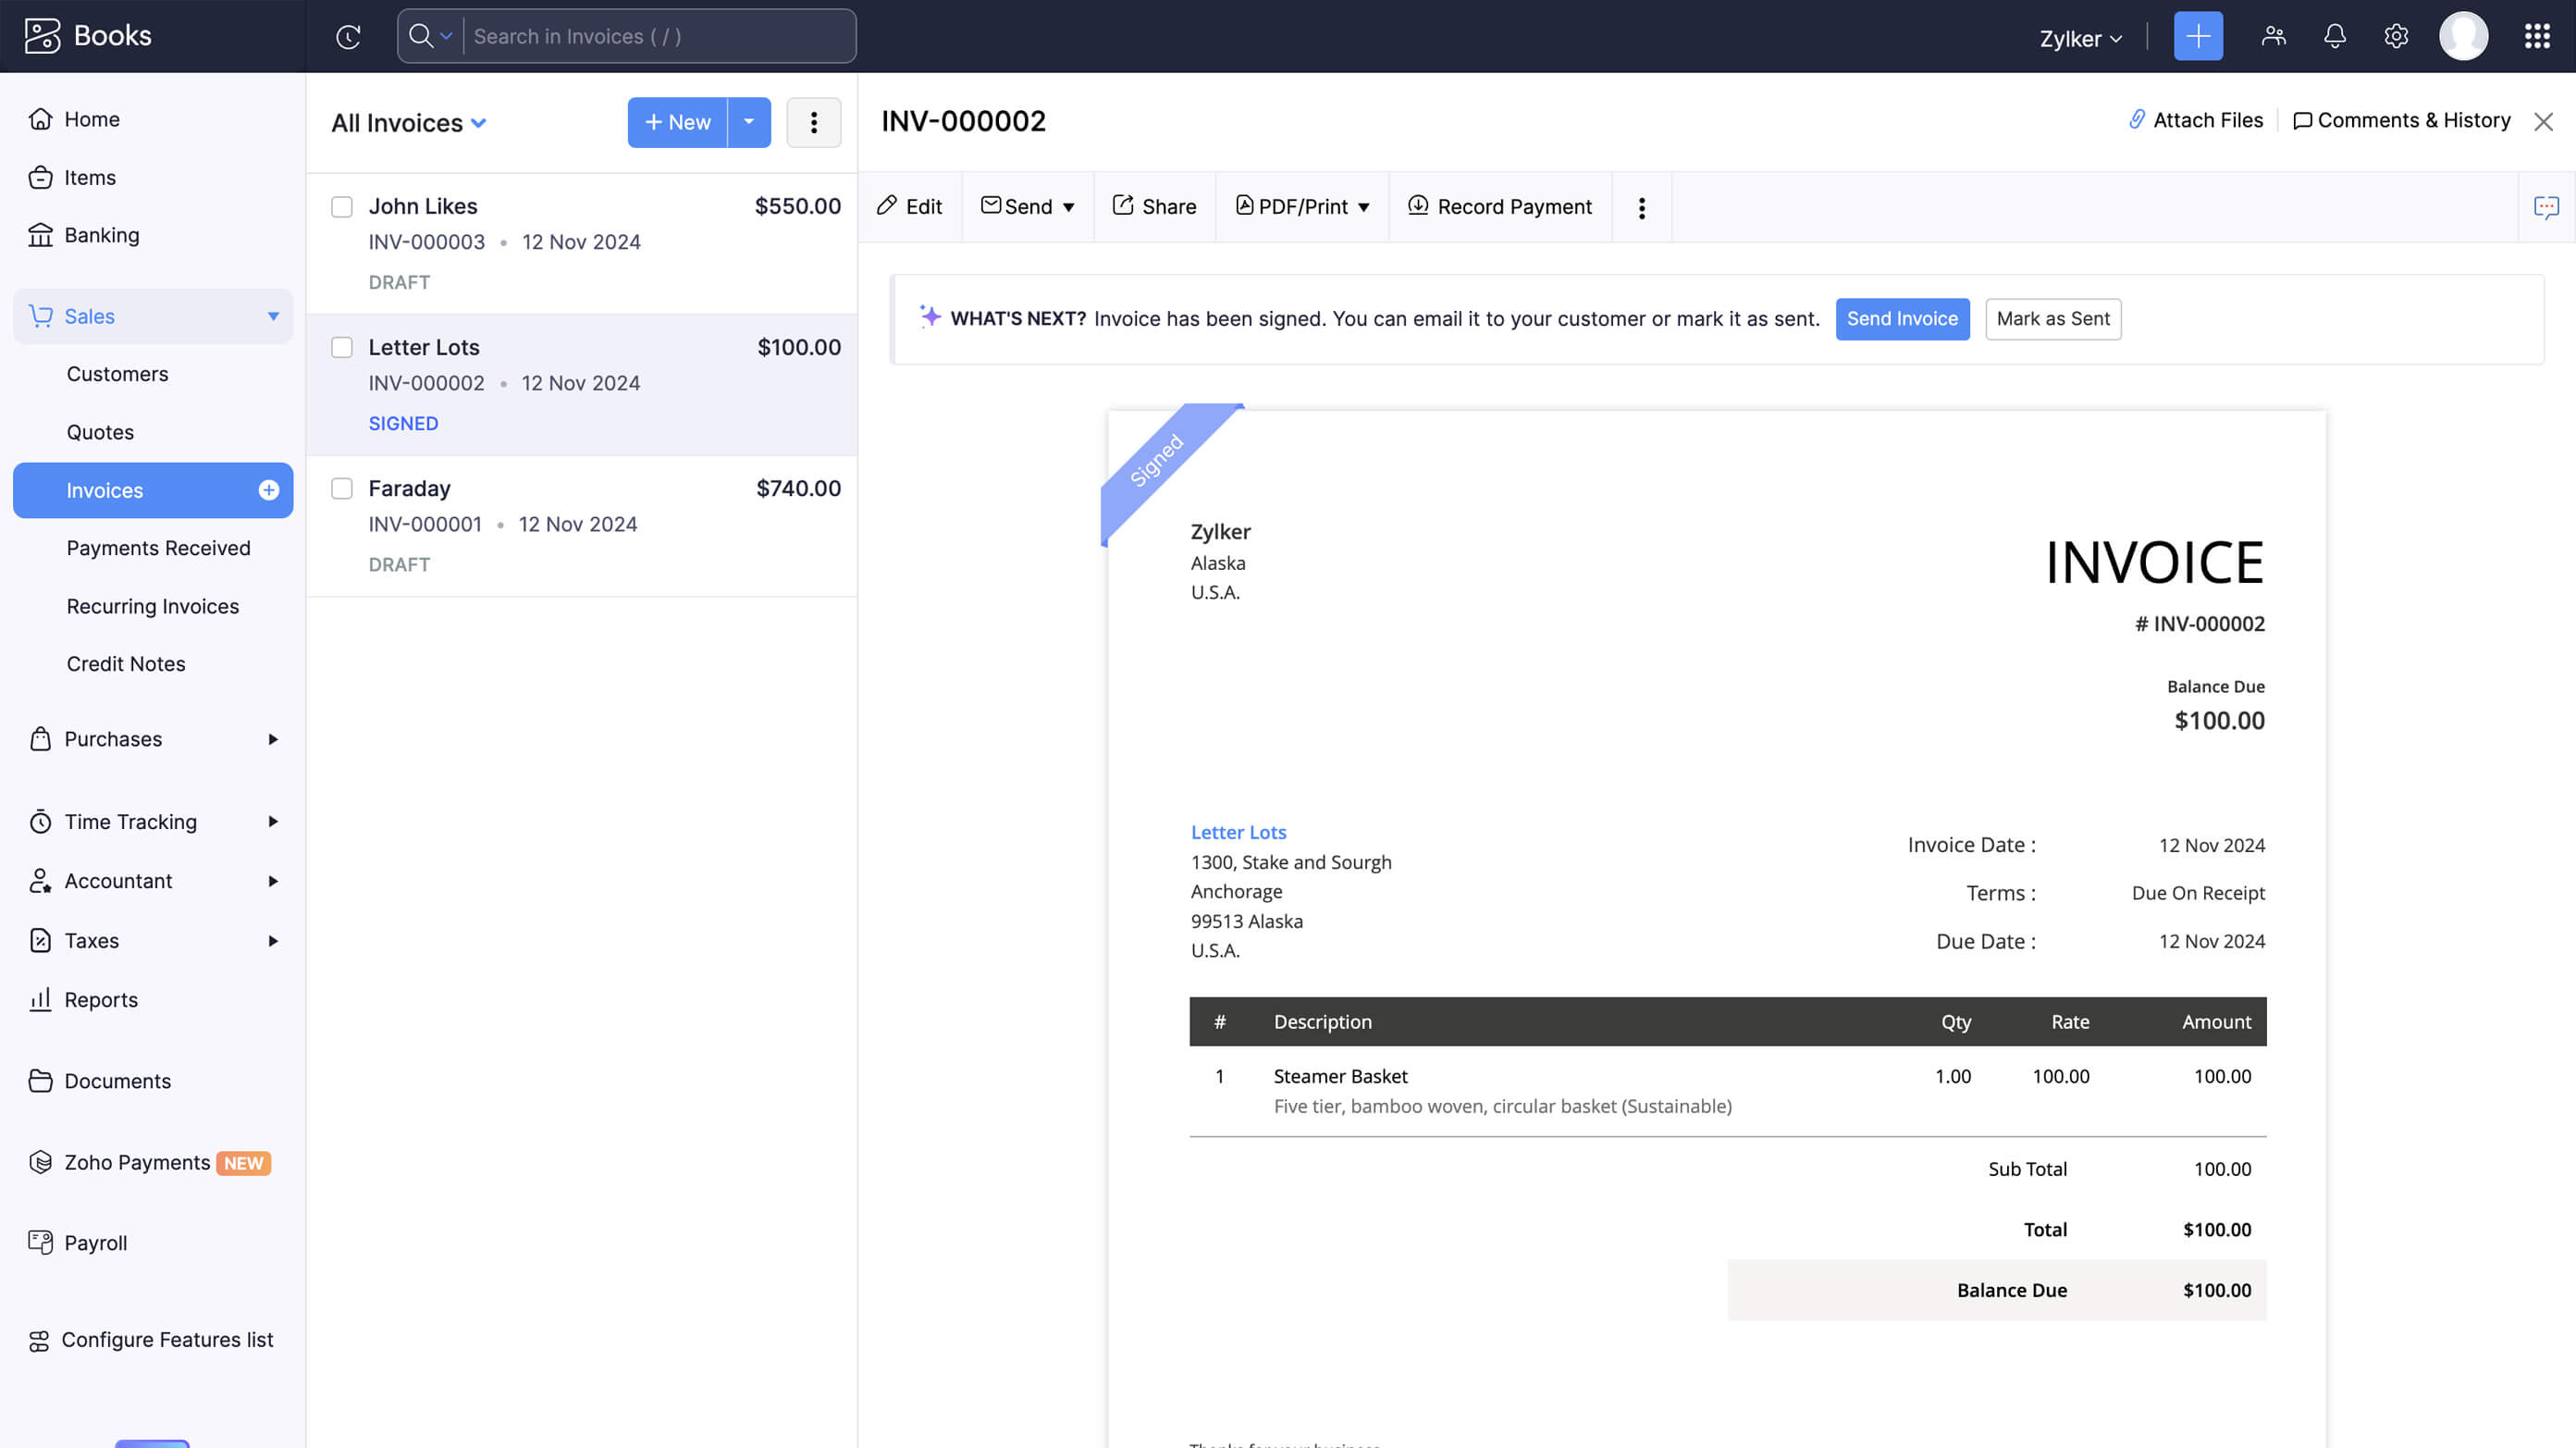Image resolution: width=2576 pixels, height=1448 pixels.
Task: Open the PDF/Print dropdown
Action: [x=1302, y=207]
